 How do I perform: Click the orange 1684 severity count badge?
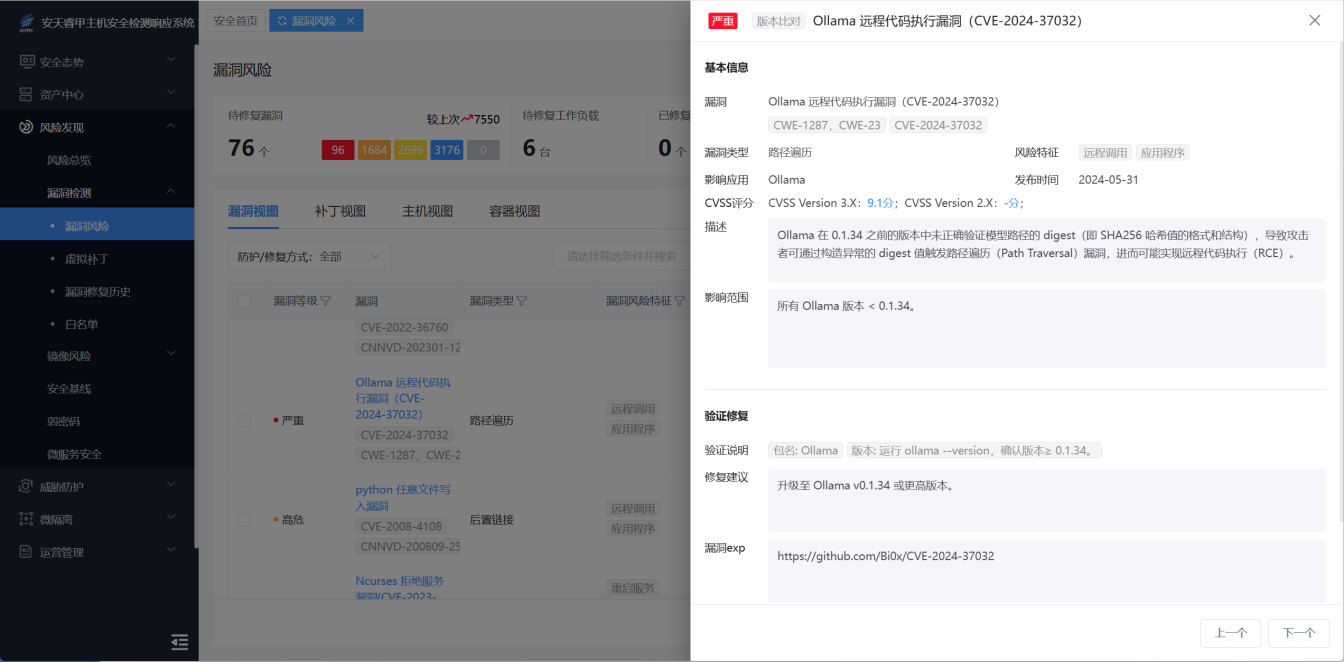[x=374, y=150]
